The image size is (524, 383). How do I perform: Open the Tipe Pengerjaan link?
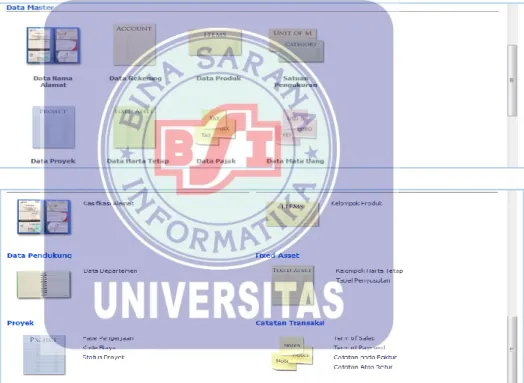pos(108,338)
